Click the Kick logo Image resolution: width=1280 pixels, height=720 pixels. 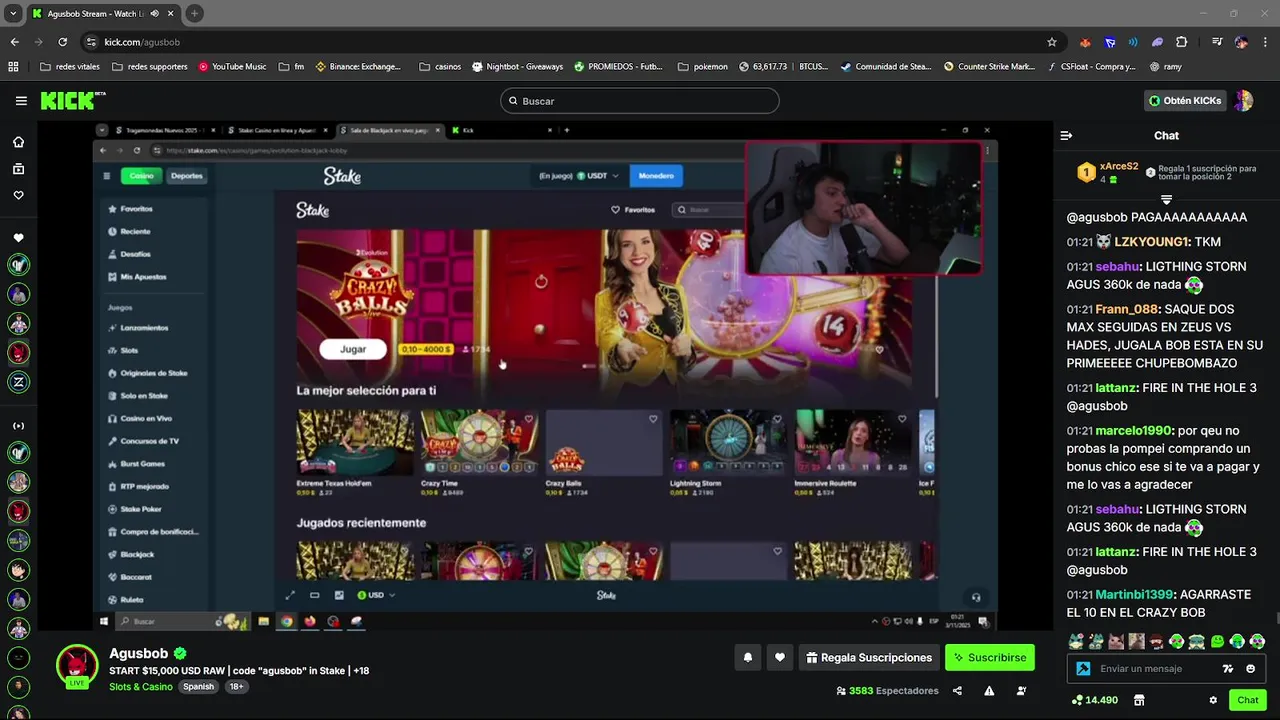pos(72,101)
